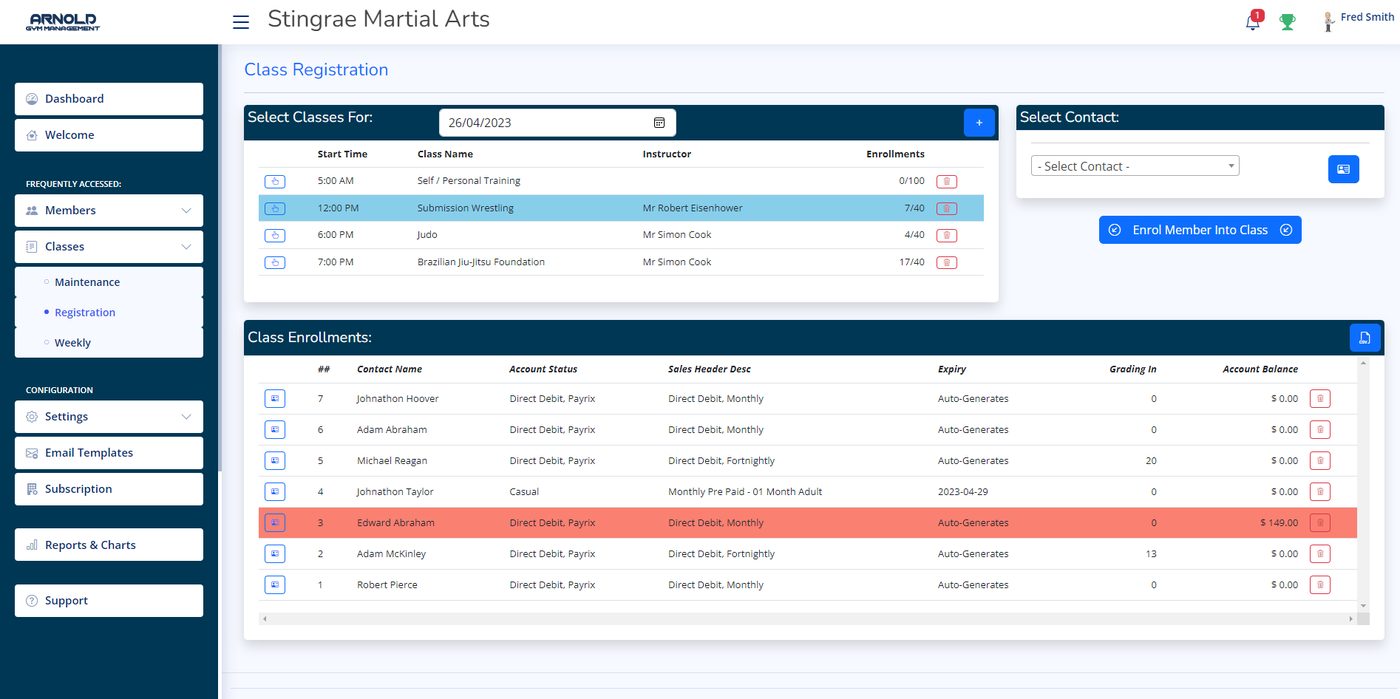Viewport: 1400px width, 699px height.
Task: Open the Welcome page
Action: (109, 135)
